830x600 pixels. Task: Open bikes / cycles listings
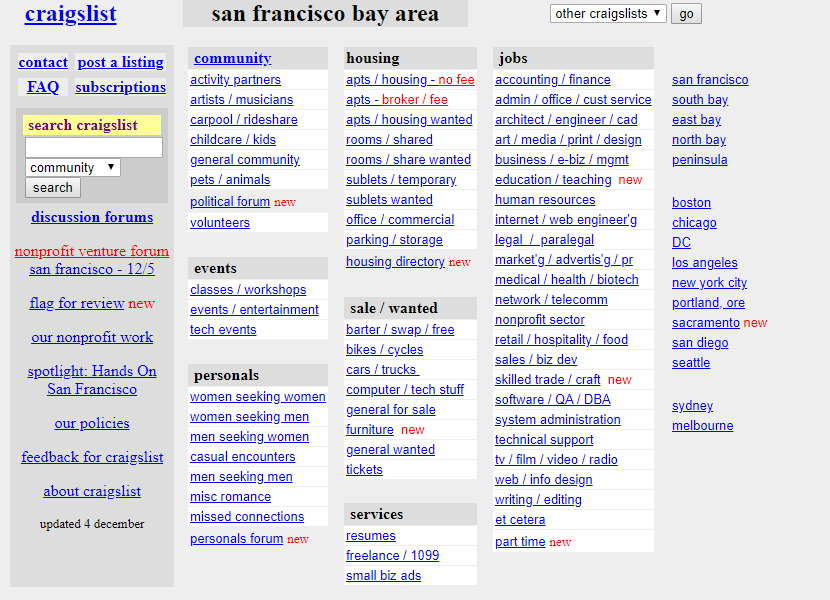tap(384, 350)
